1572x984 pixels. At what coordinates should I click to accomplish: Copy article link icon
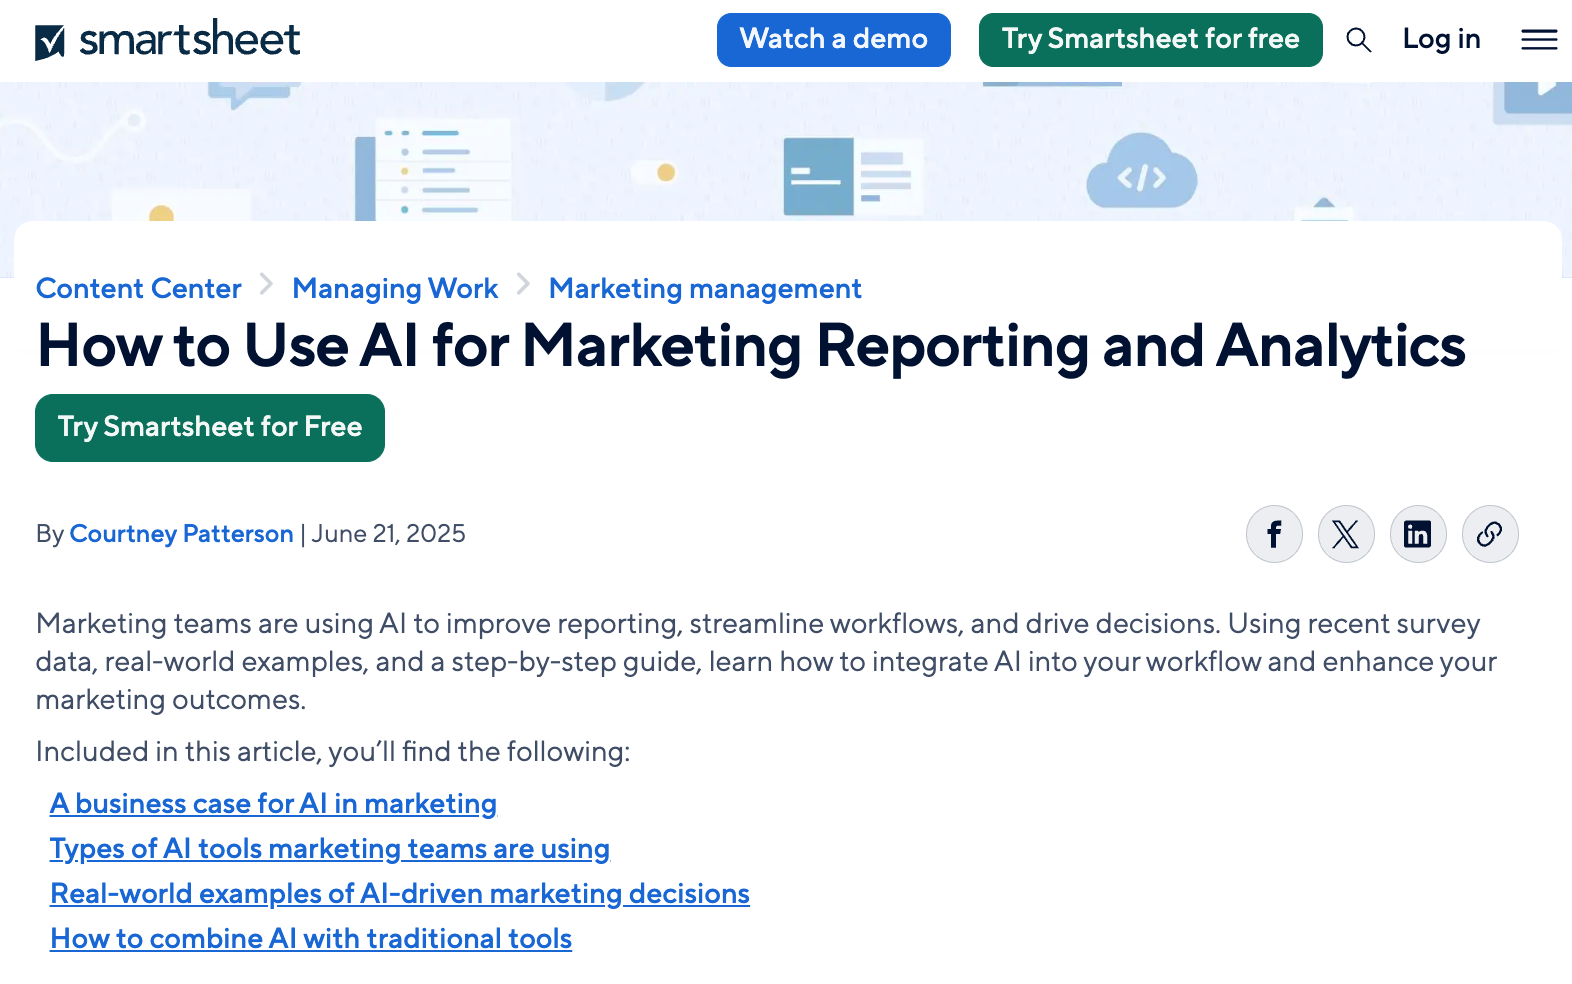pos(1490,534)
